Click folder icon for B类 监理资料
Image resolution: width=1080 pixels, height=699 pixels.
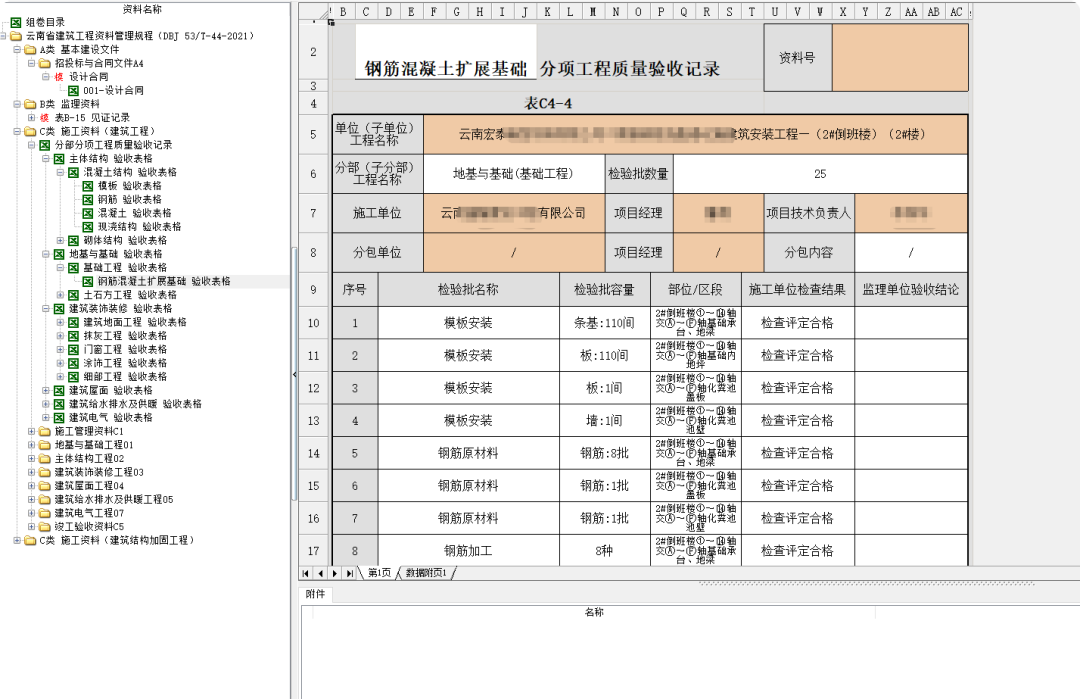30,104
